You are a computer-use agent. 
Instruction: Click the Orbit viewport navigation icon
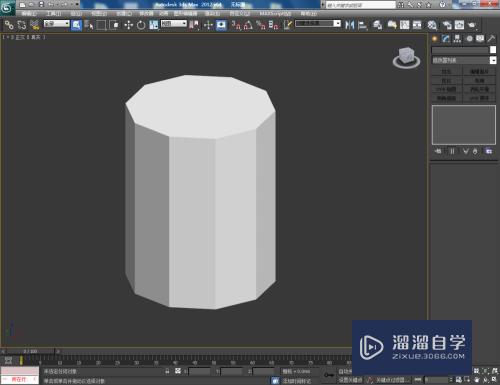click(486, 380)
